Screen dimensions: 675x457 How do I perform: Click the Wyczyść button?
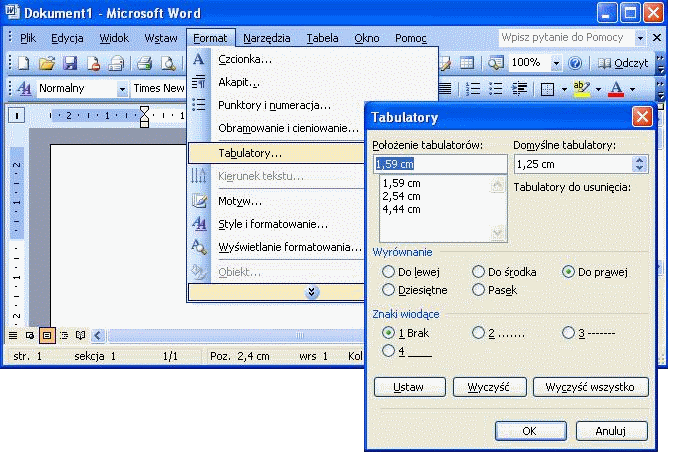[489, 387]
